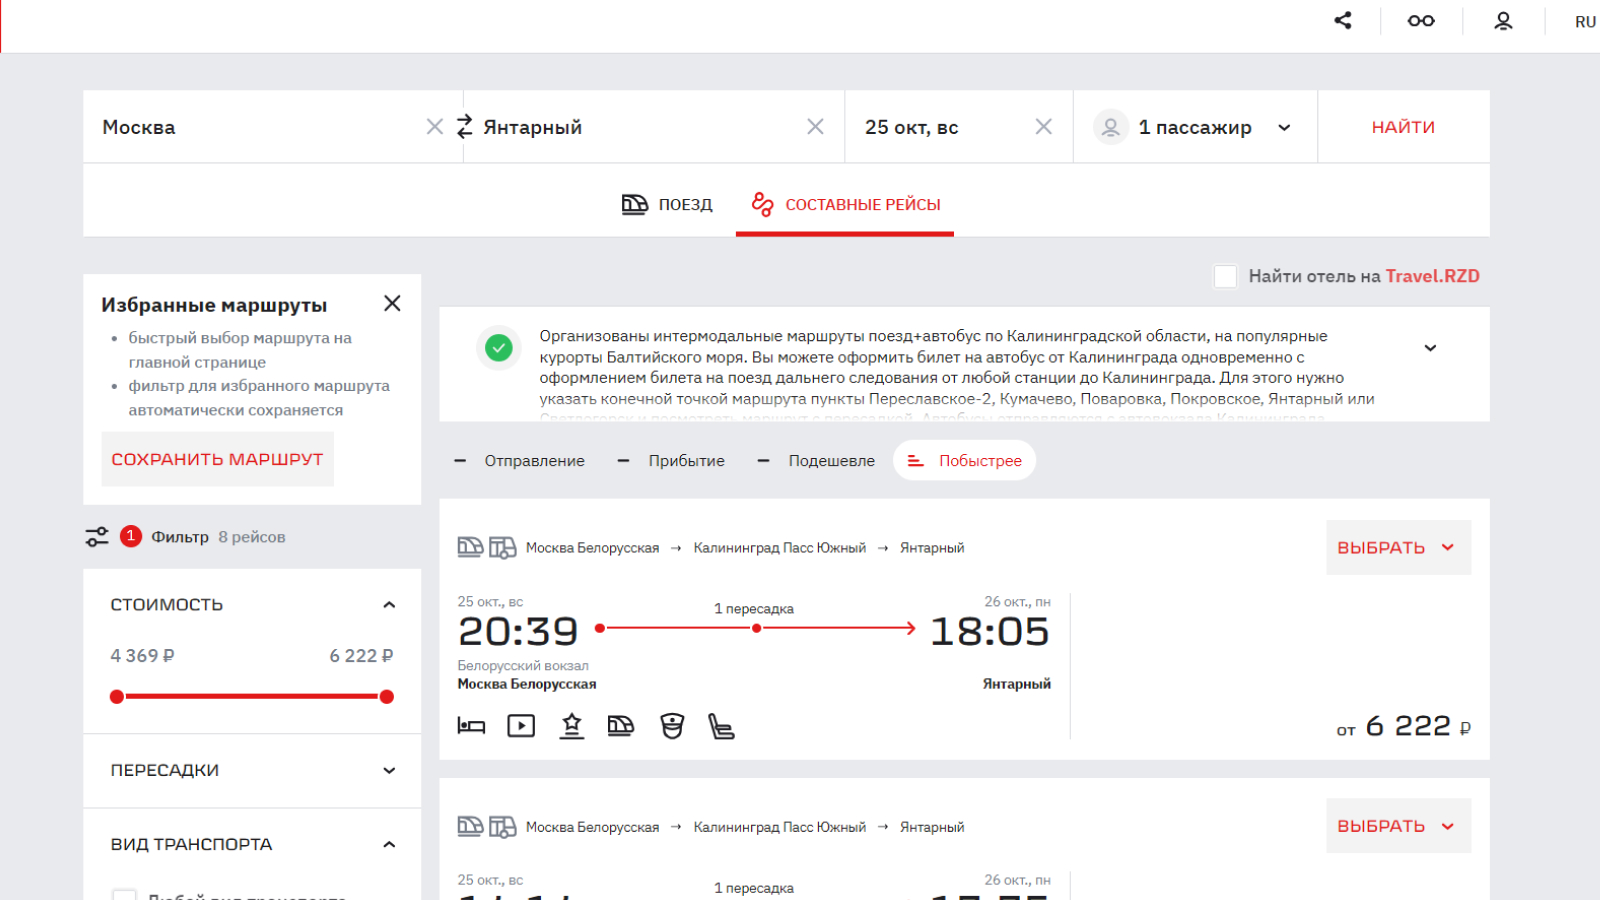
Task: Expand the intermodal routes info notice
Action: [1430, 348]
